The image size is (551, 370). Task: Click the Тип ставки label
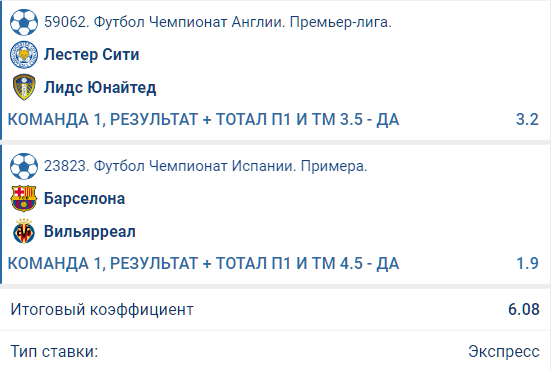[54, 351]
